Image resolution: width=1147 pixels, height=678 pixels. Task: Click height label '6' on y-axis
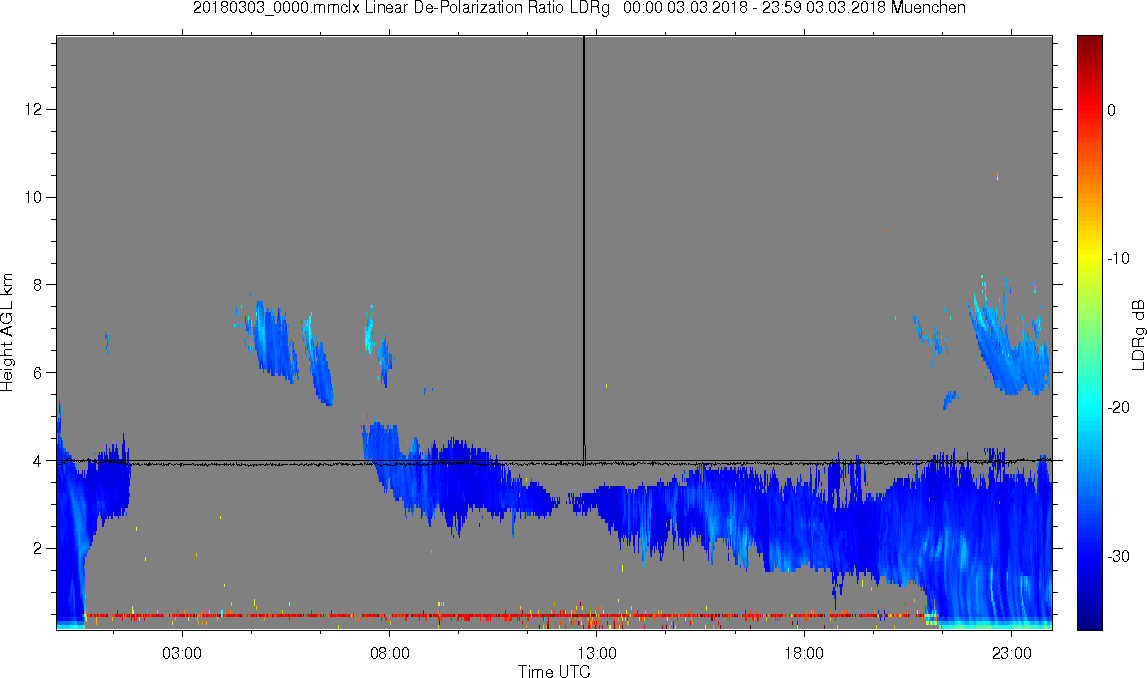click(x=37, y=373)
